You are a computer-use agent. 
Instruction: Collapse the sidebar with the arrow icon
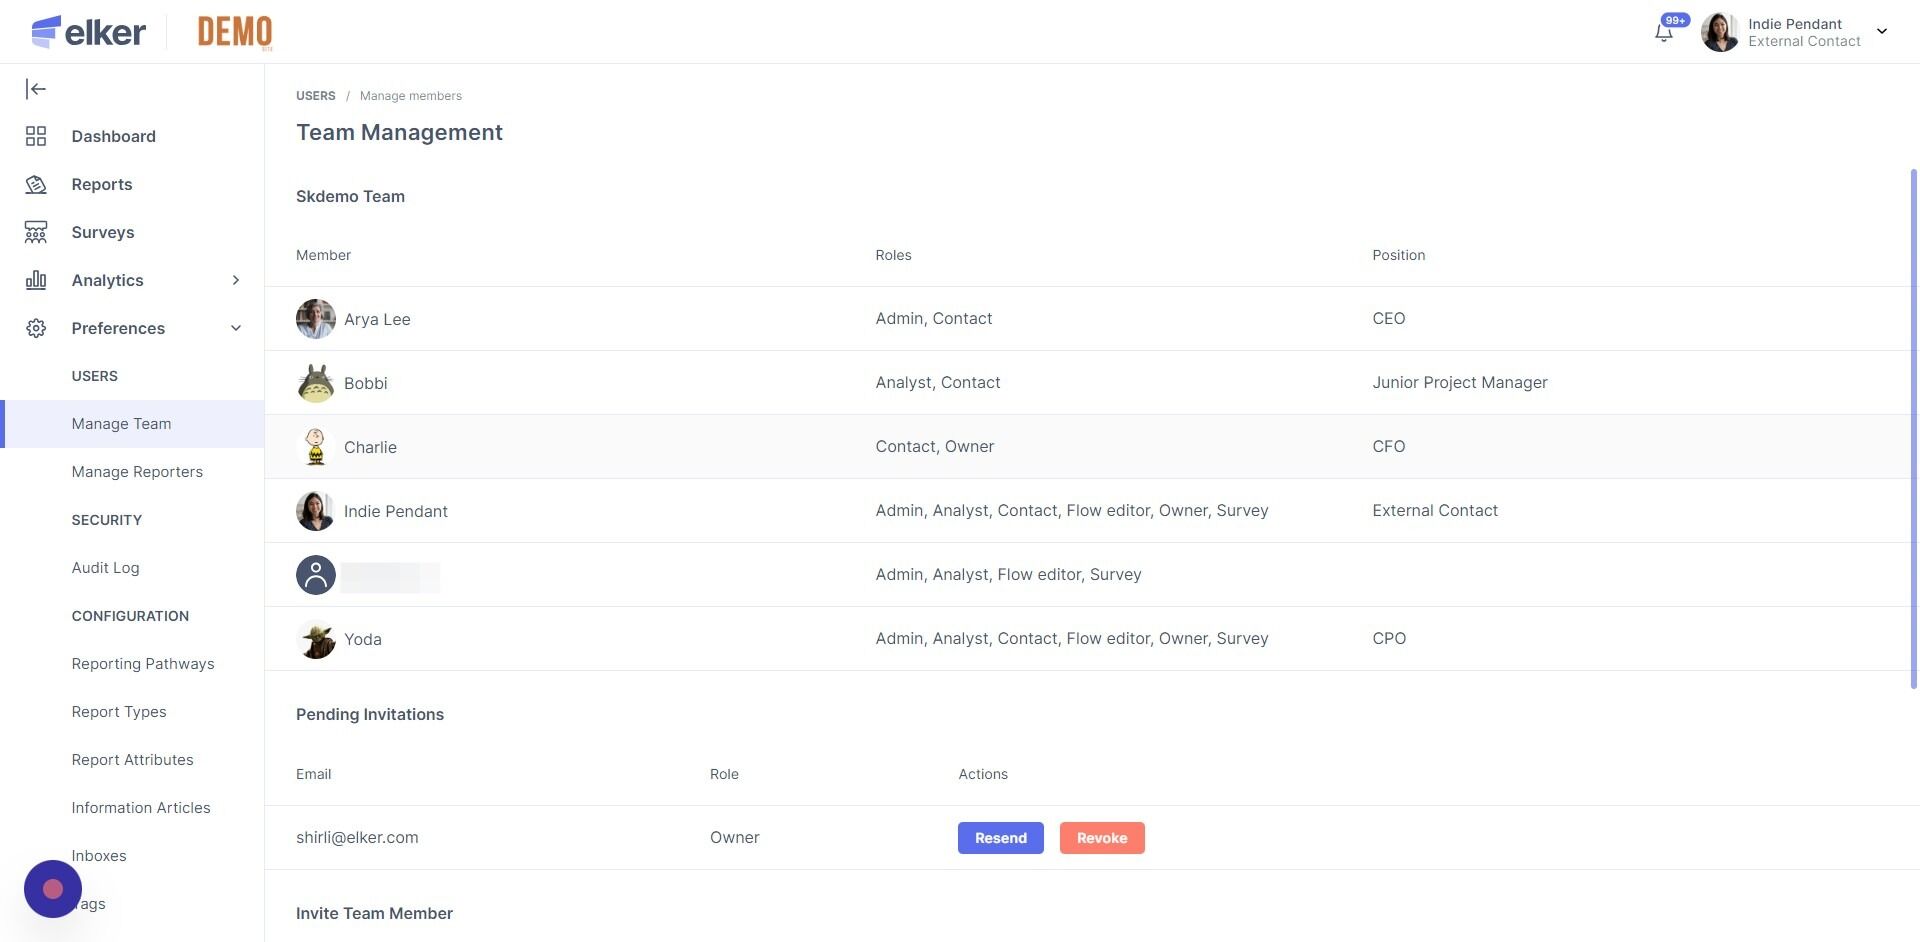coord(36,89)
